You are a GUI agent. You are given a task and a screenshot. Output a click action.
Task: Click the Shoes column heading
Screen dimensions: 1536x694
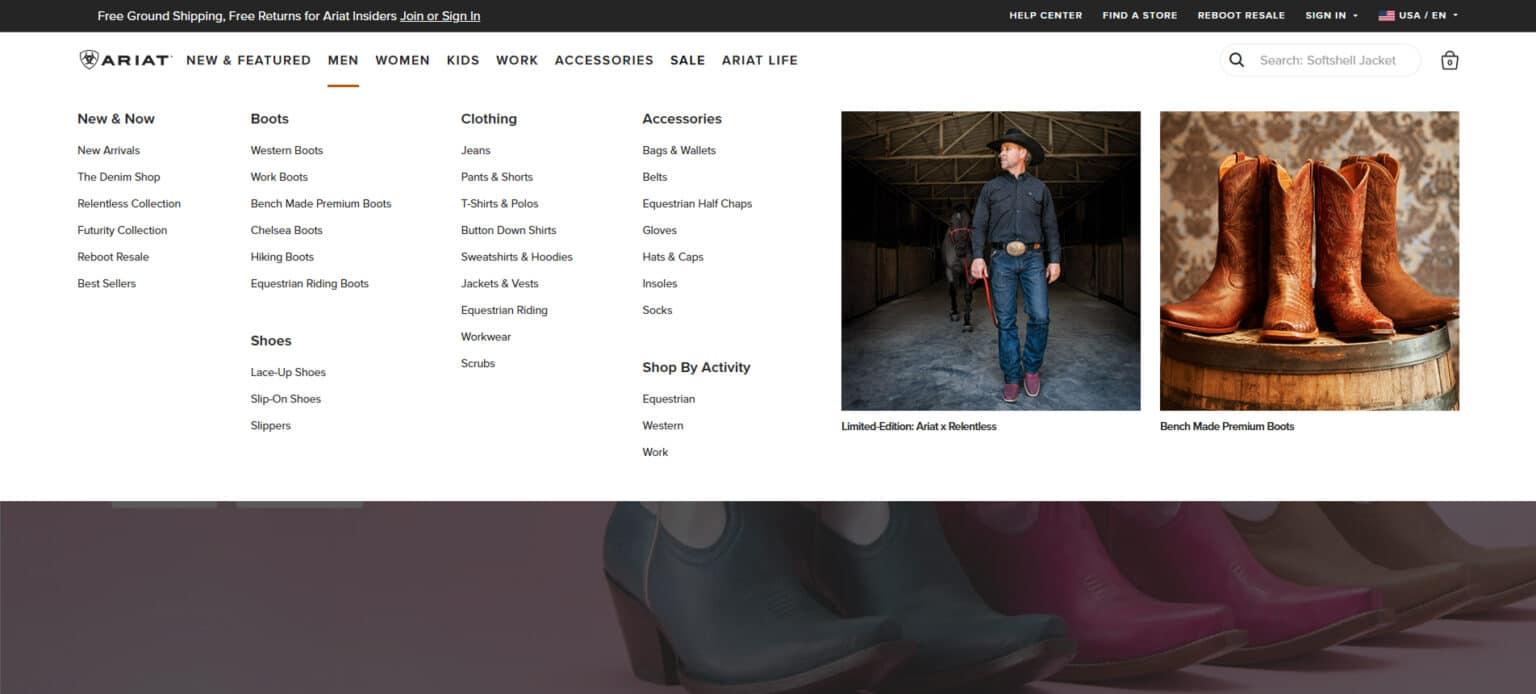click(270, 340)
